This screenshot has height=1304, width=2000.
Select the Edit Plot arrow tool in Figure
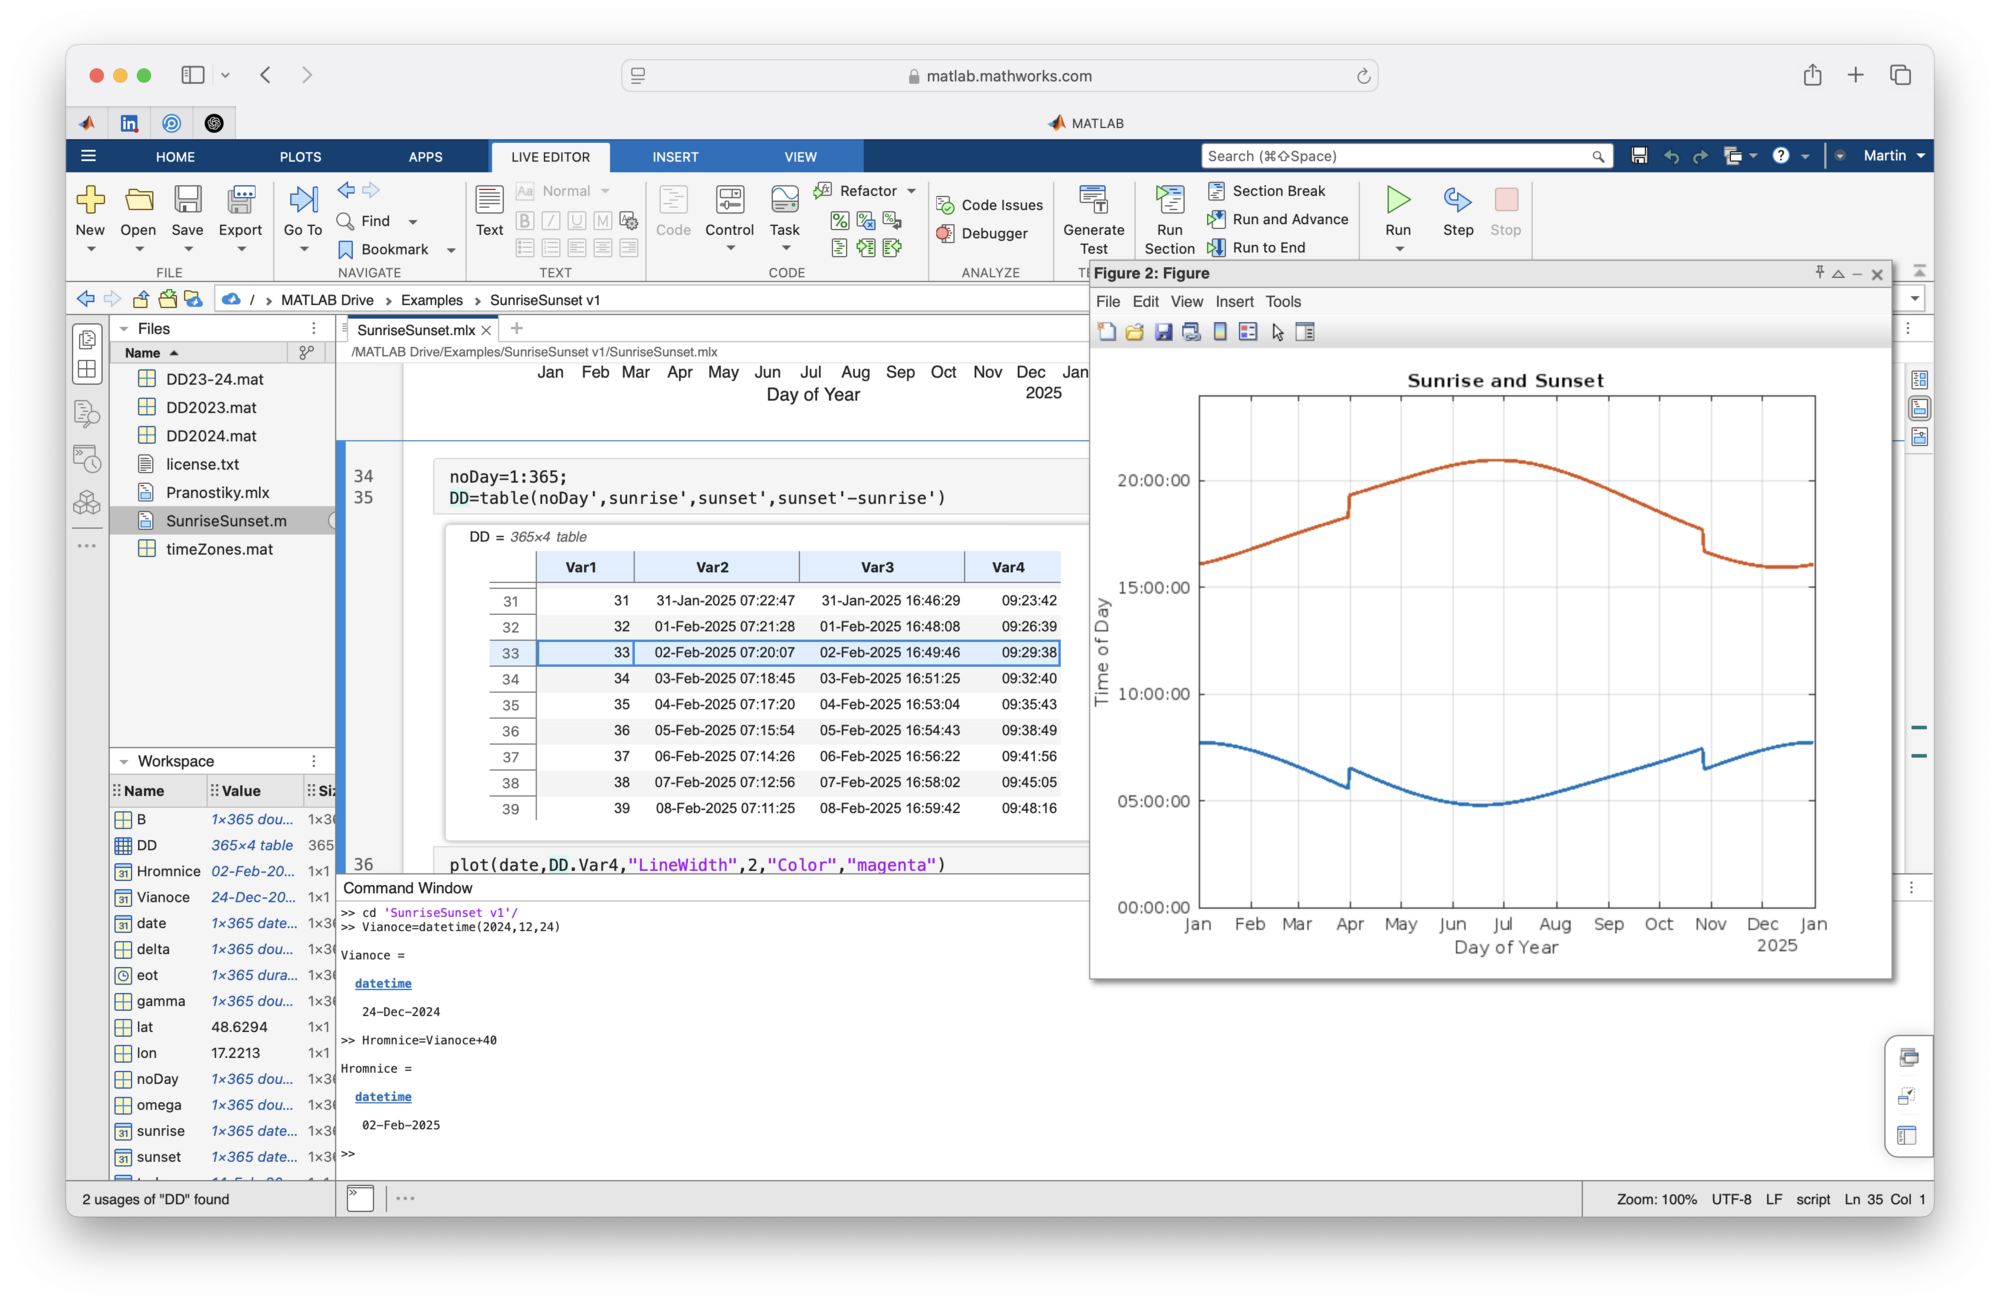click(x=1278, y=333)
